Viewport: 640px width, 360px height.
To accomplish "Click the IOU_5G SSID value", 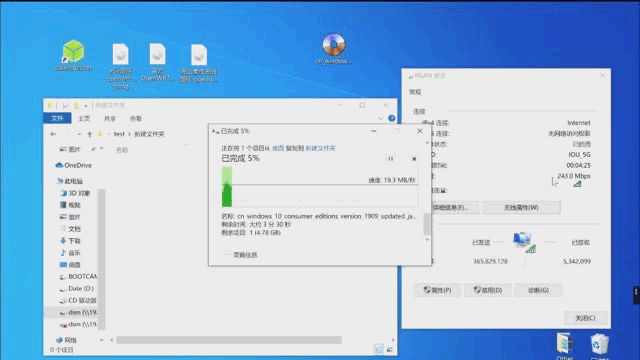I will click(579, 155).
